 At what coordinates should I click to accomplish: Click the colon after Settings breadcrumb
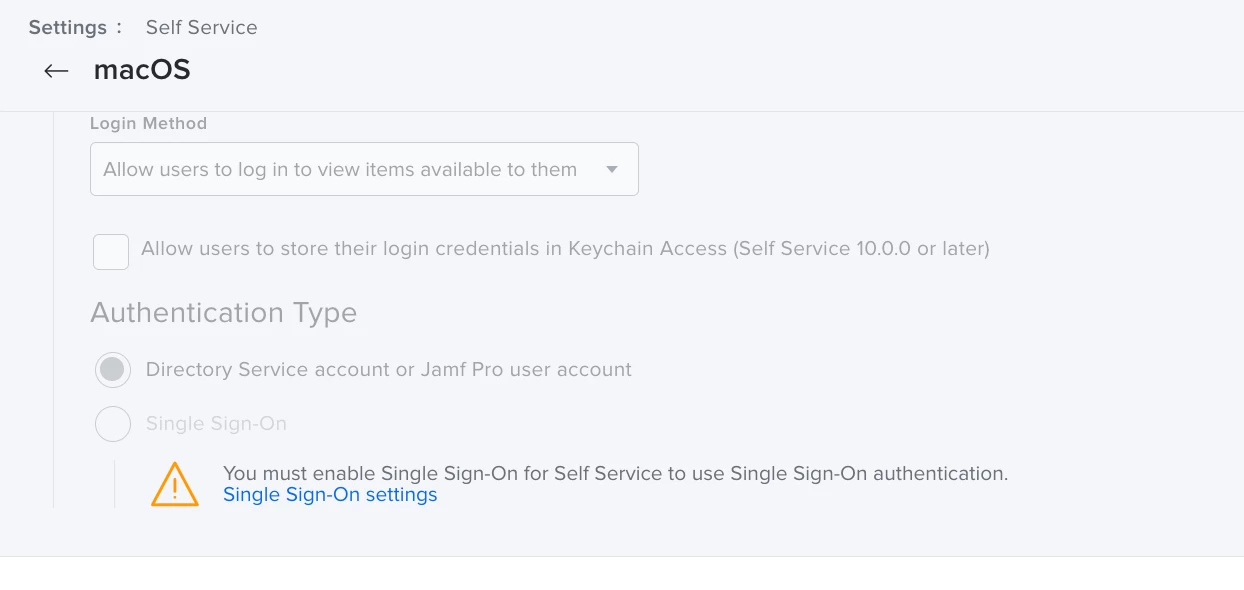coord(119,28)
